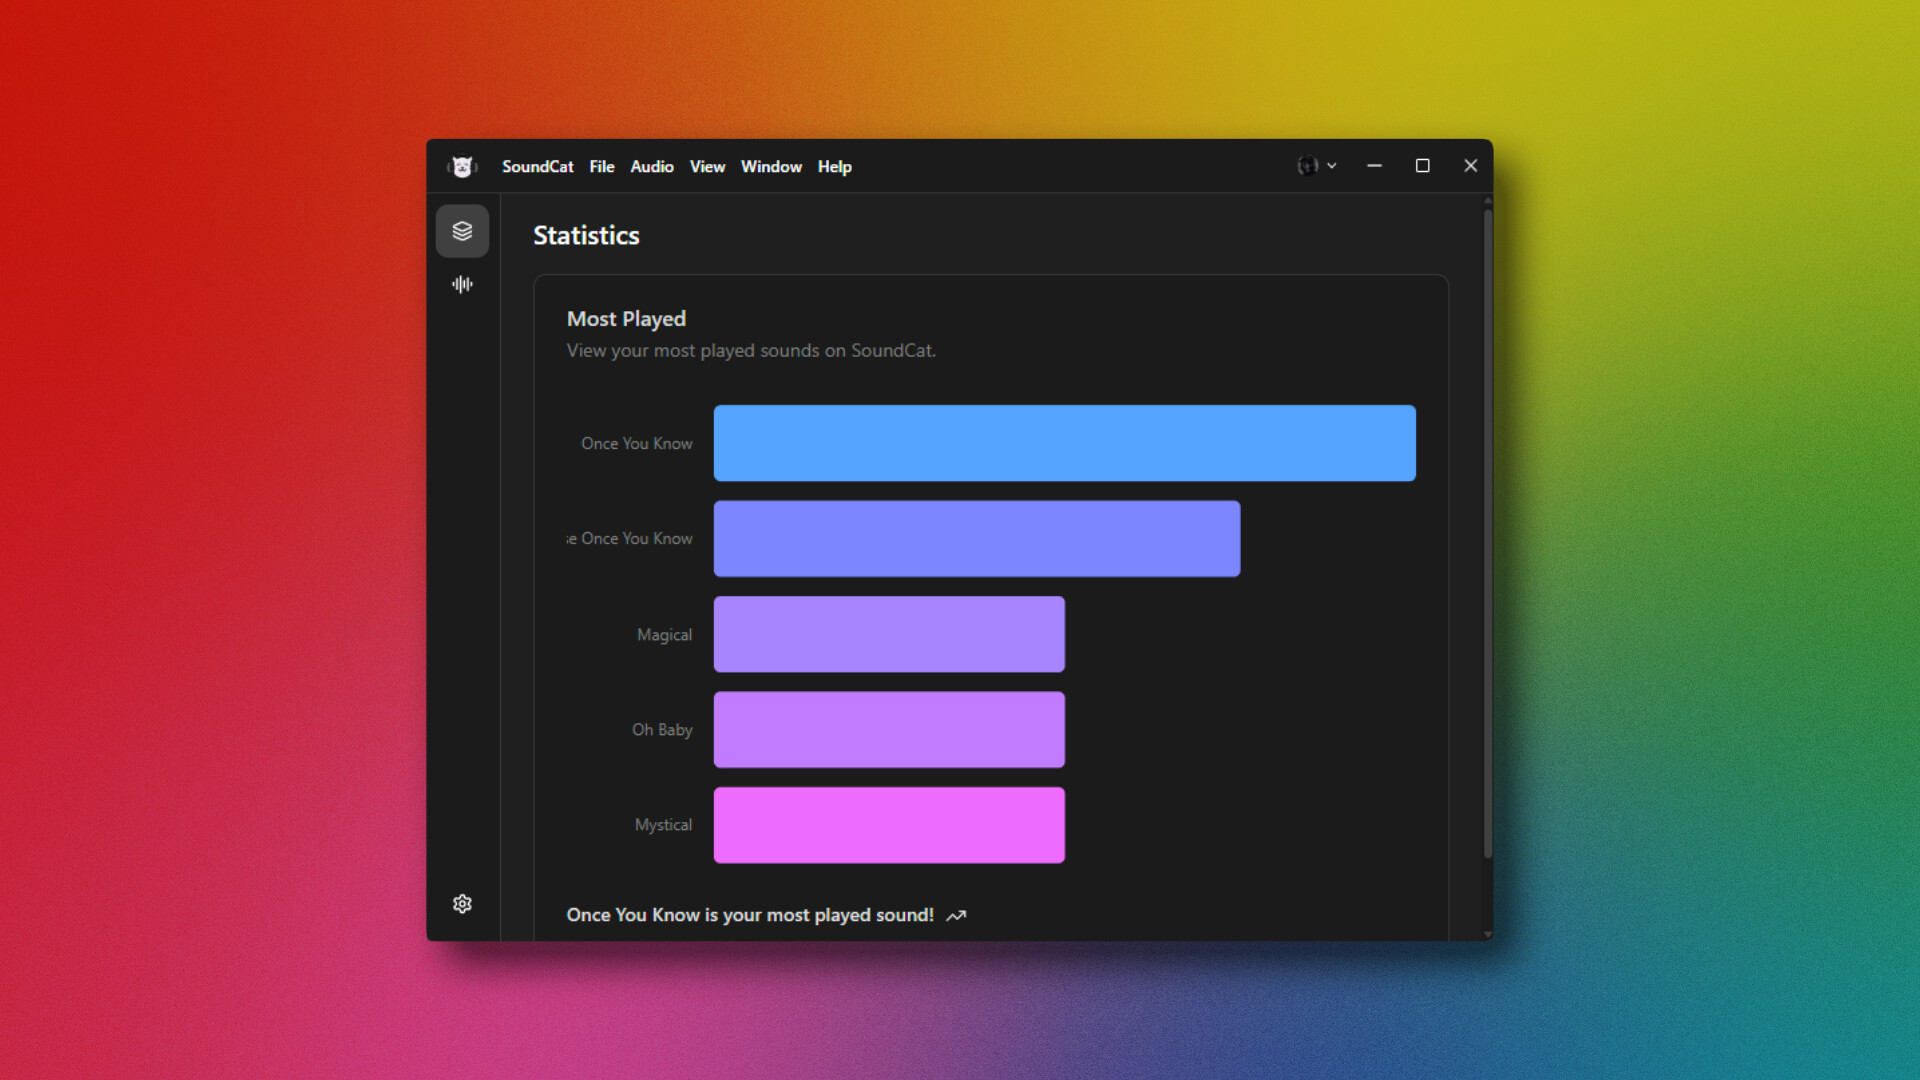Click the Statistics page heading
This screenshot has height=1080, width=1920.
pos(586,235)
